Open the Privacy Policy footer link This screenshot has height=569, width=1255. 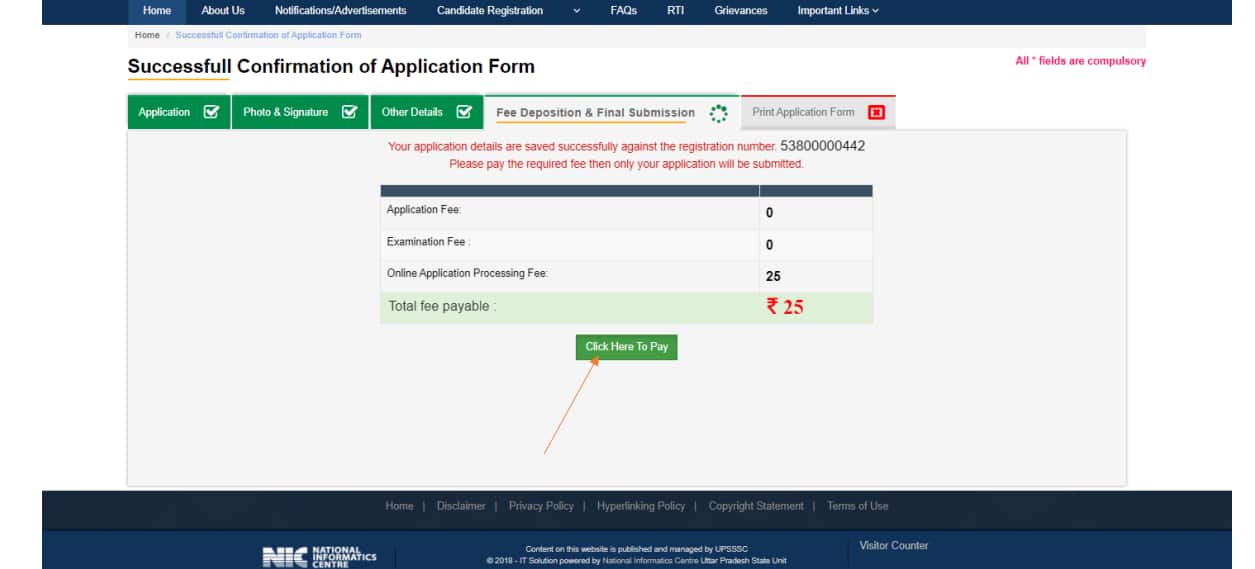click(541, 506)
